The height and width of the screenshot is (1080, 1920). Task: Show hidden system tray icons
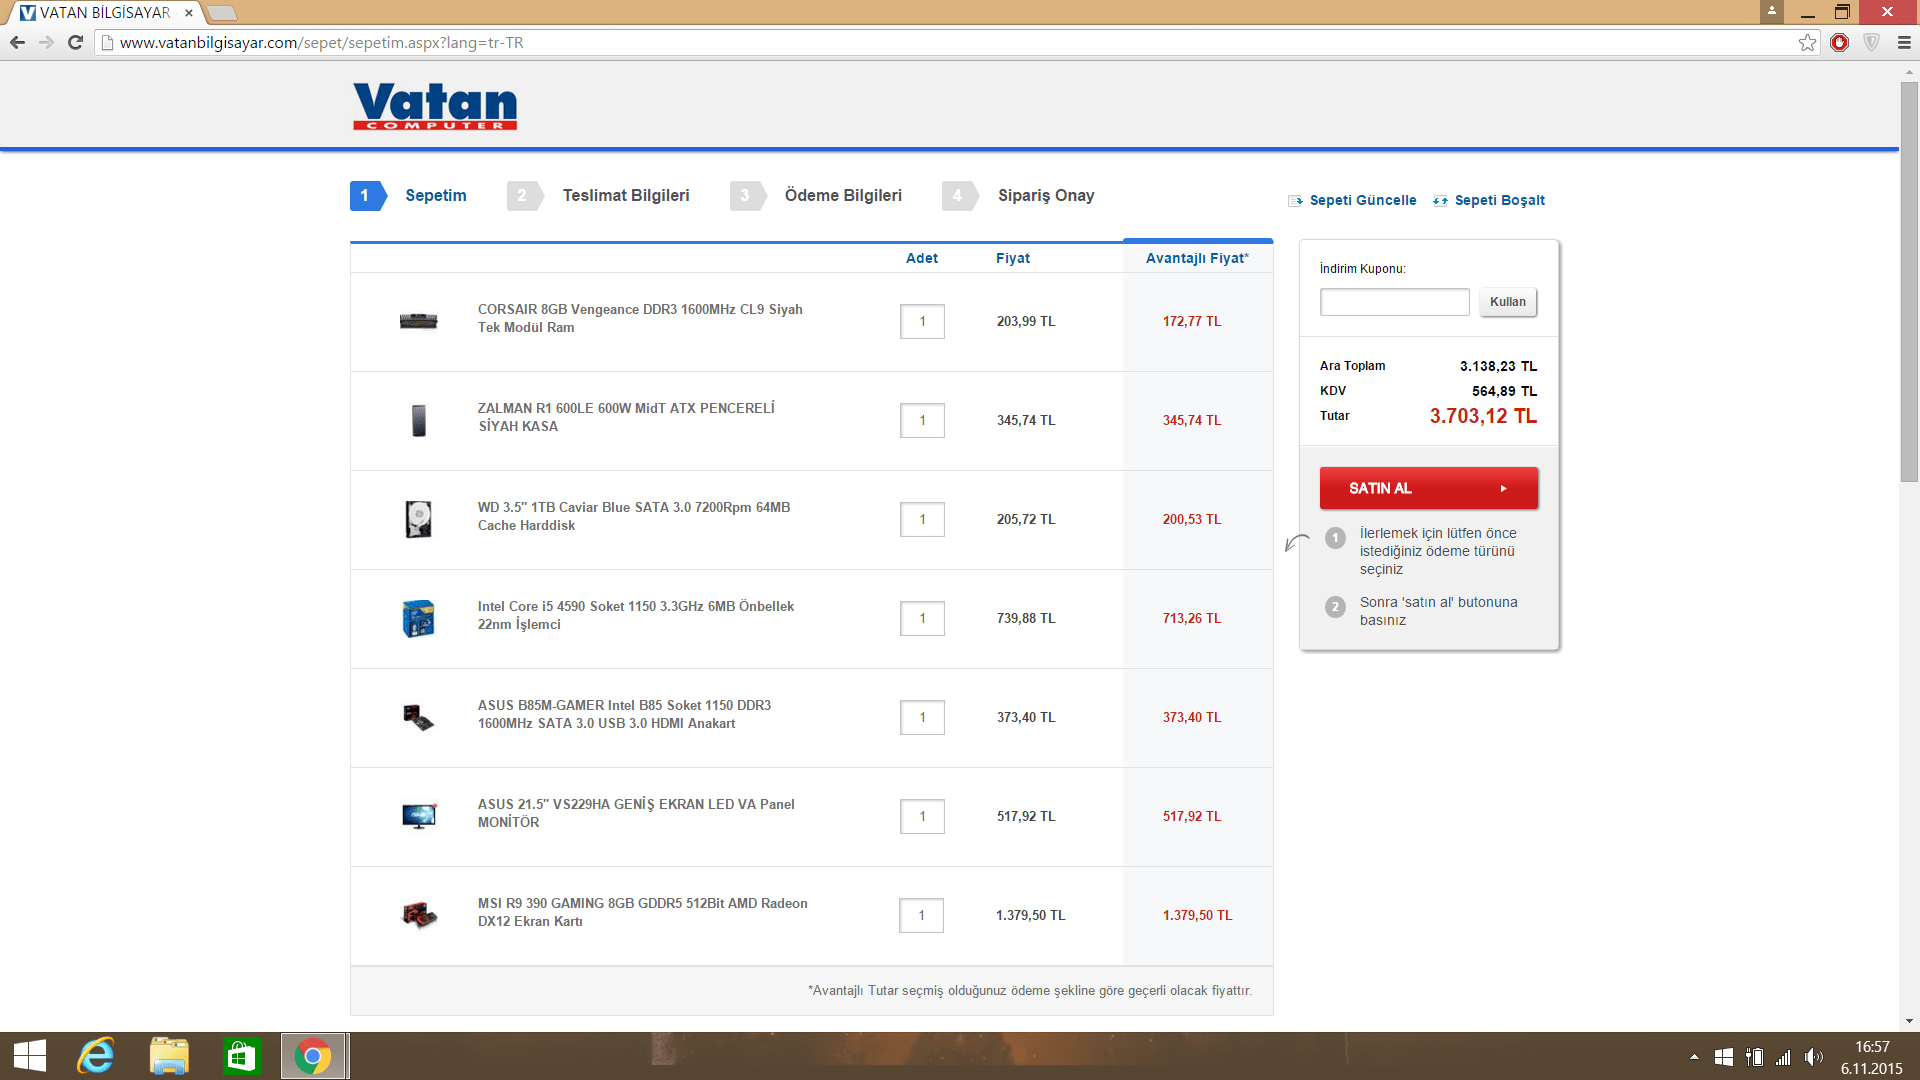tap(1694, 1056)
